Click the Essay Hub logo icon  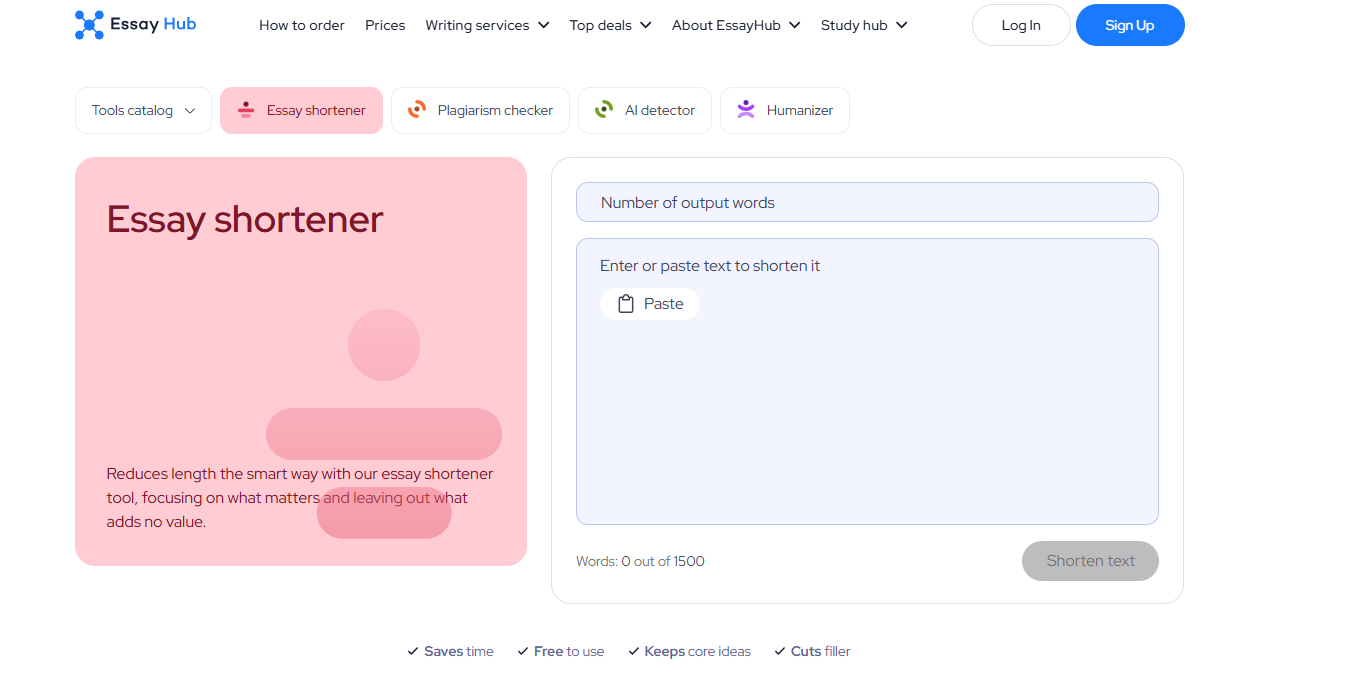click(89, 25)
